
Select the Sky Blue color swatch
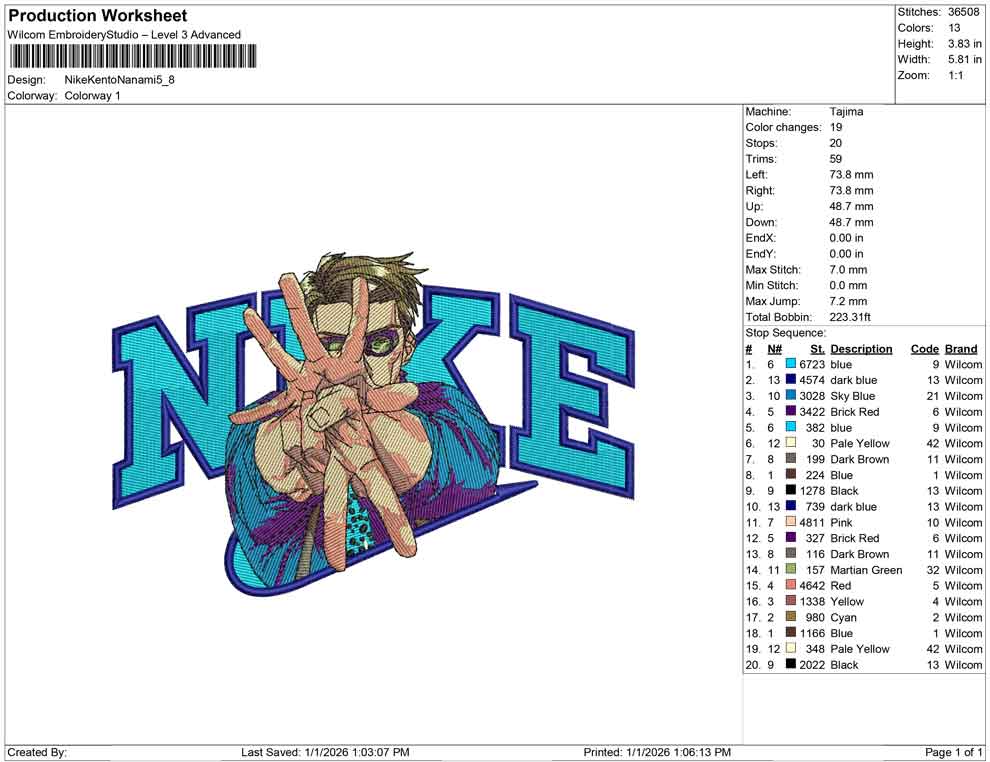click(x=790, y=396)
